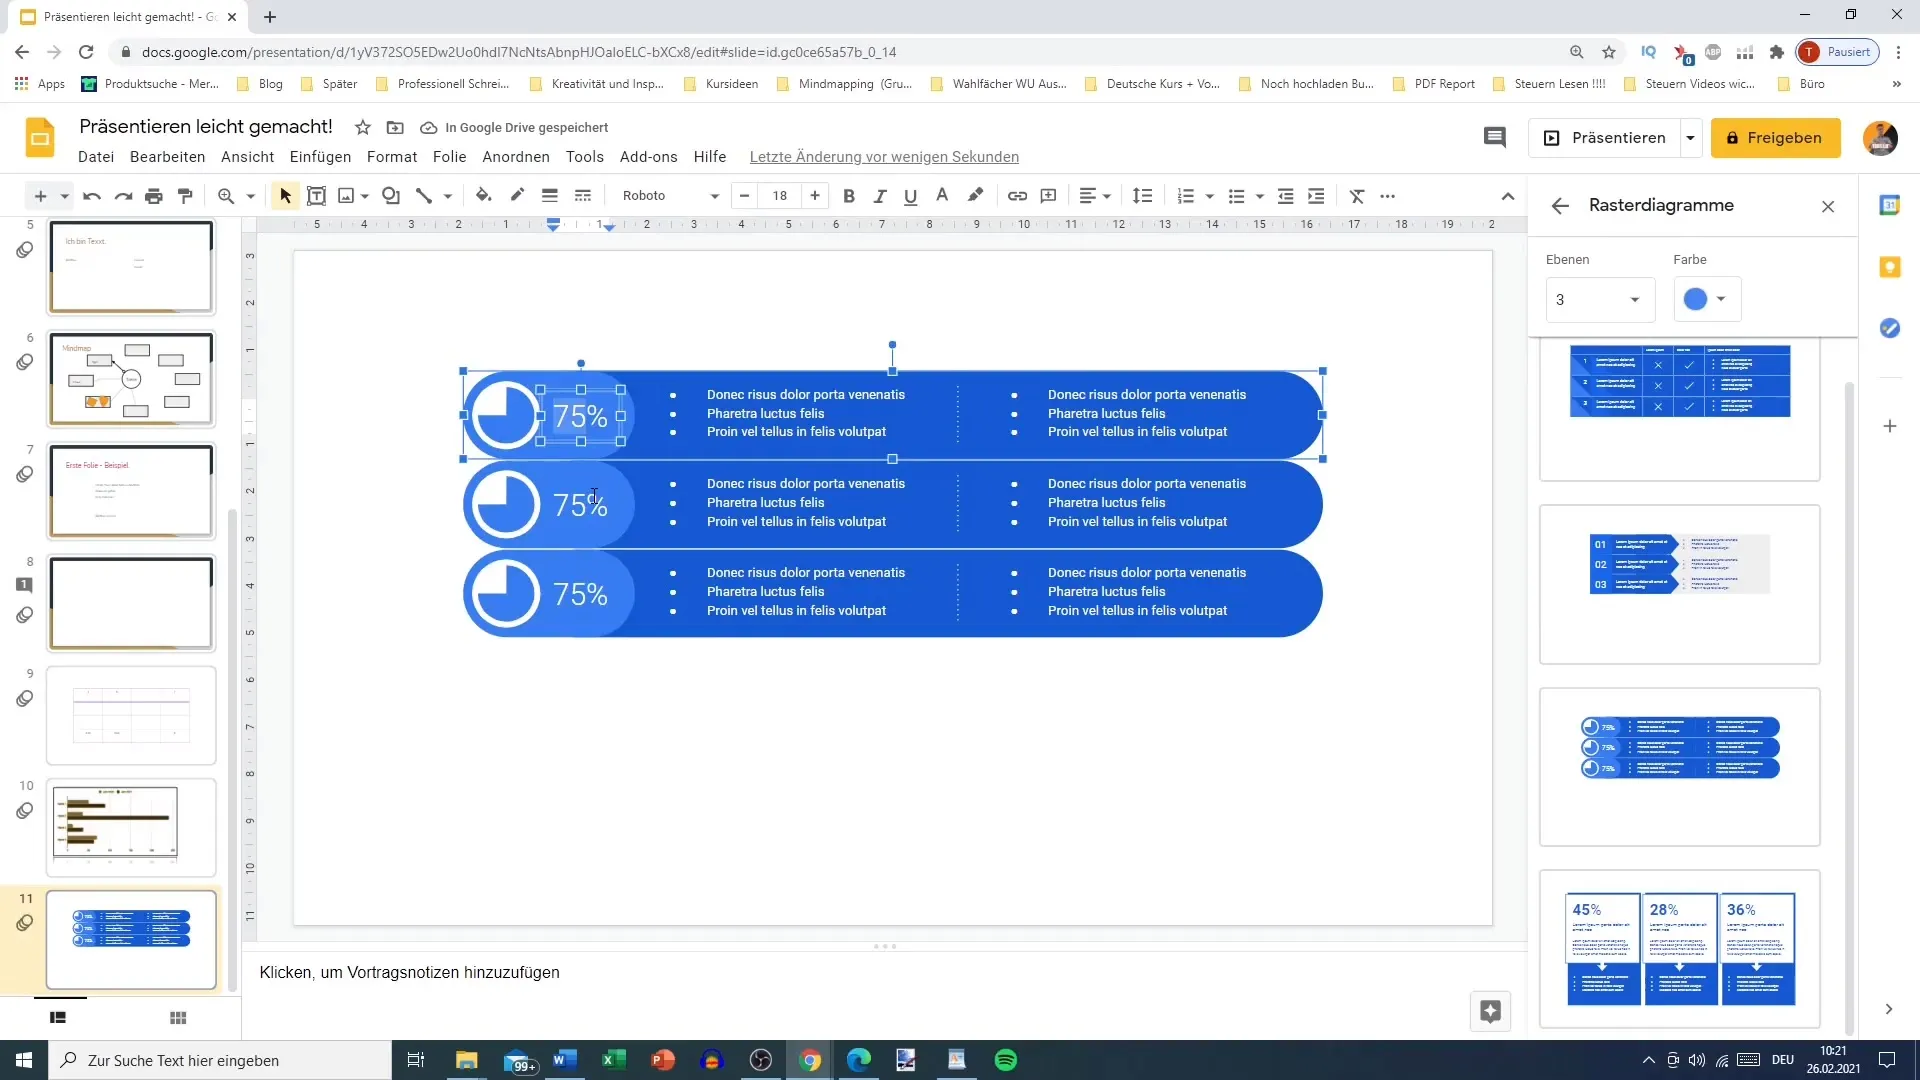
Task: Open the Einfügen menu
Action: pyautogui.click(x=320, y=157)
